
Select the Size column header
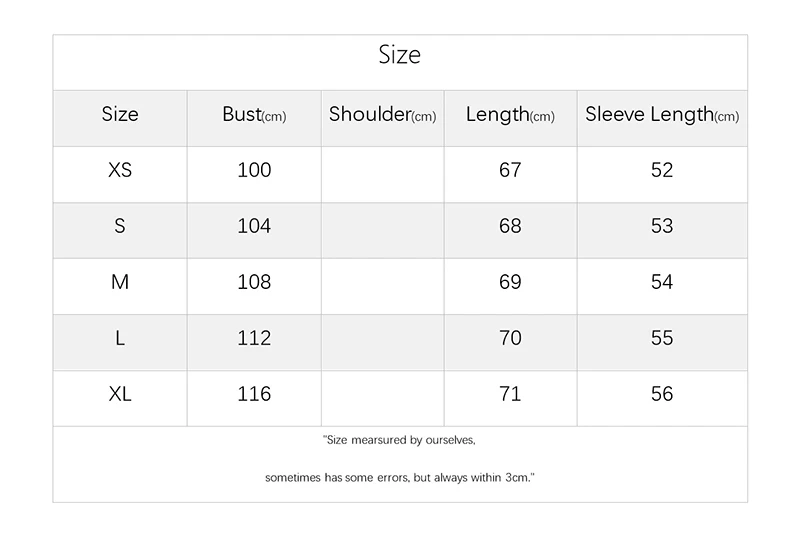(120, 114)
